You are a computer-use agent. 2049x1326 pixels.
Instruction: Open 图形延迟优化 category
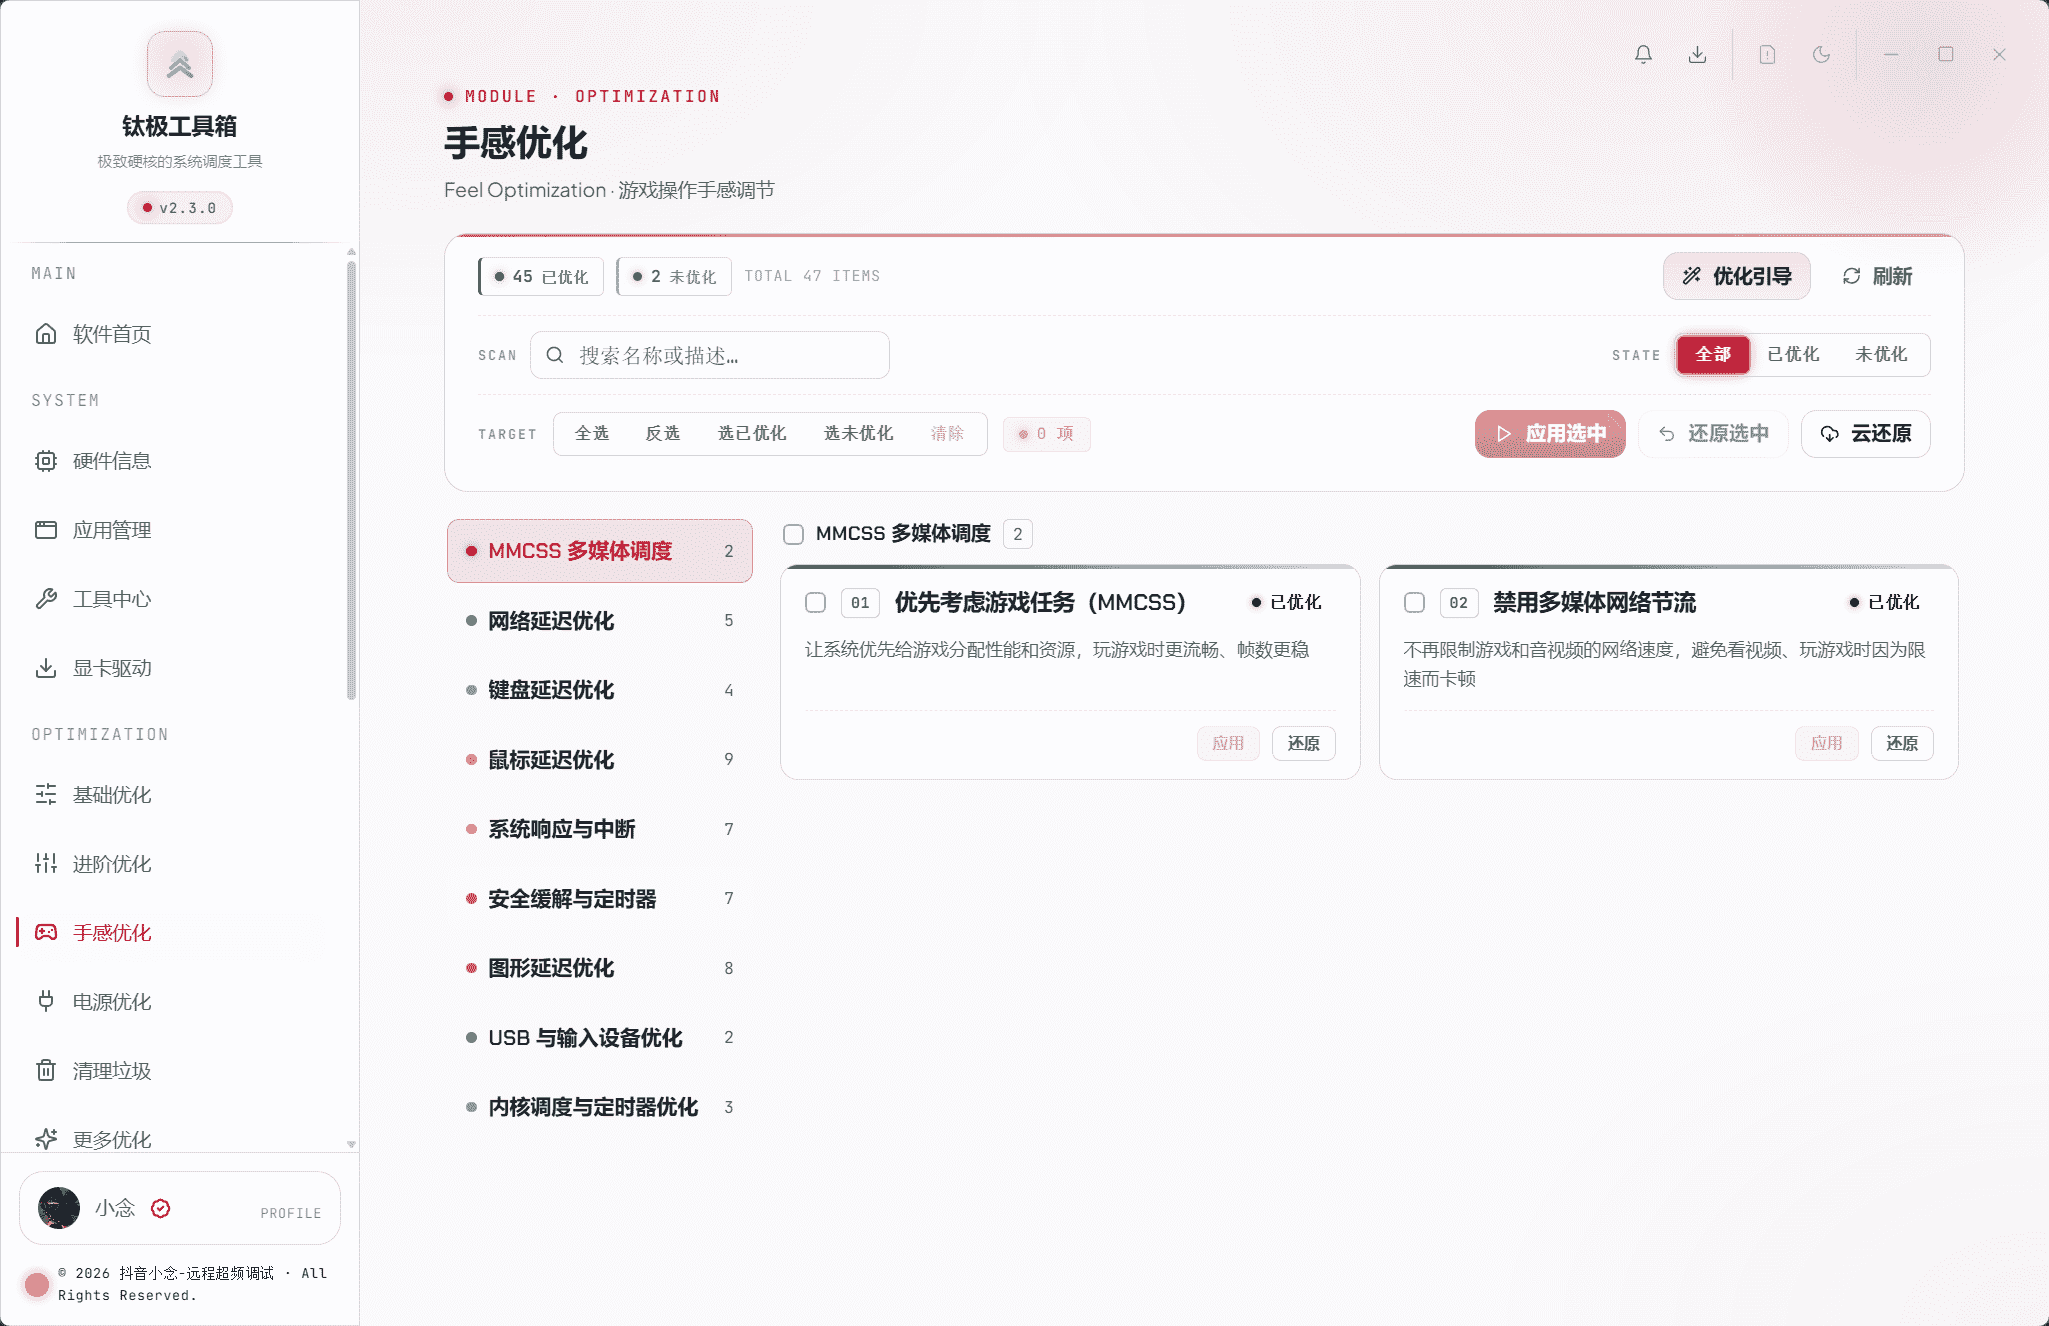600,968
